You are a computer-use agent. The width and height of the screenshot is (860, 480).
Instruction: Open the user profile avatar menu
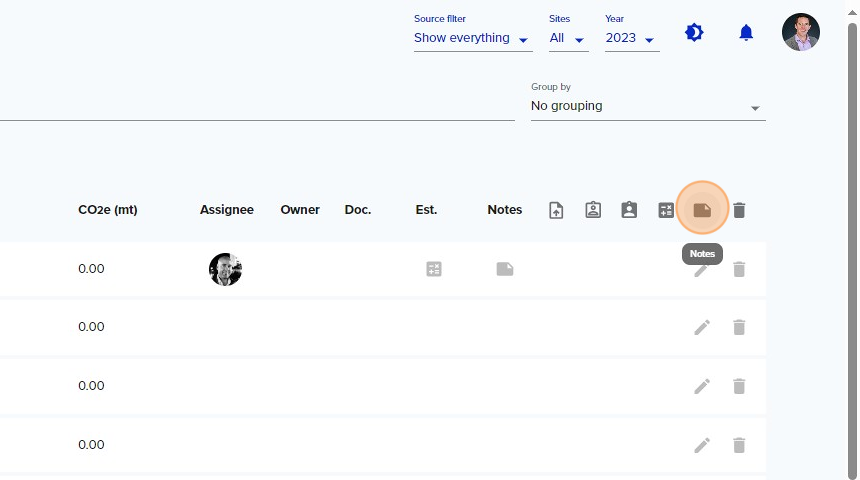pos(801,32)
